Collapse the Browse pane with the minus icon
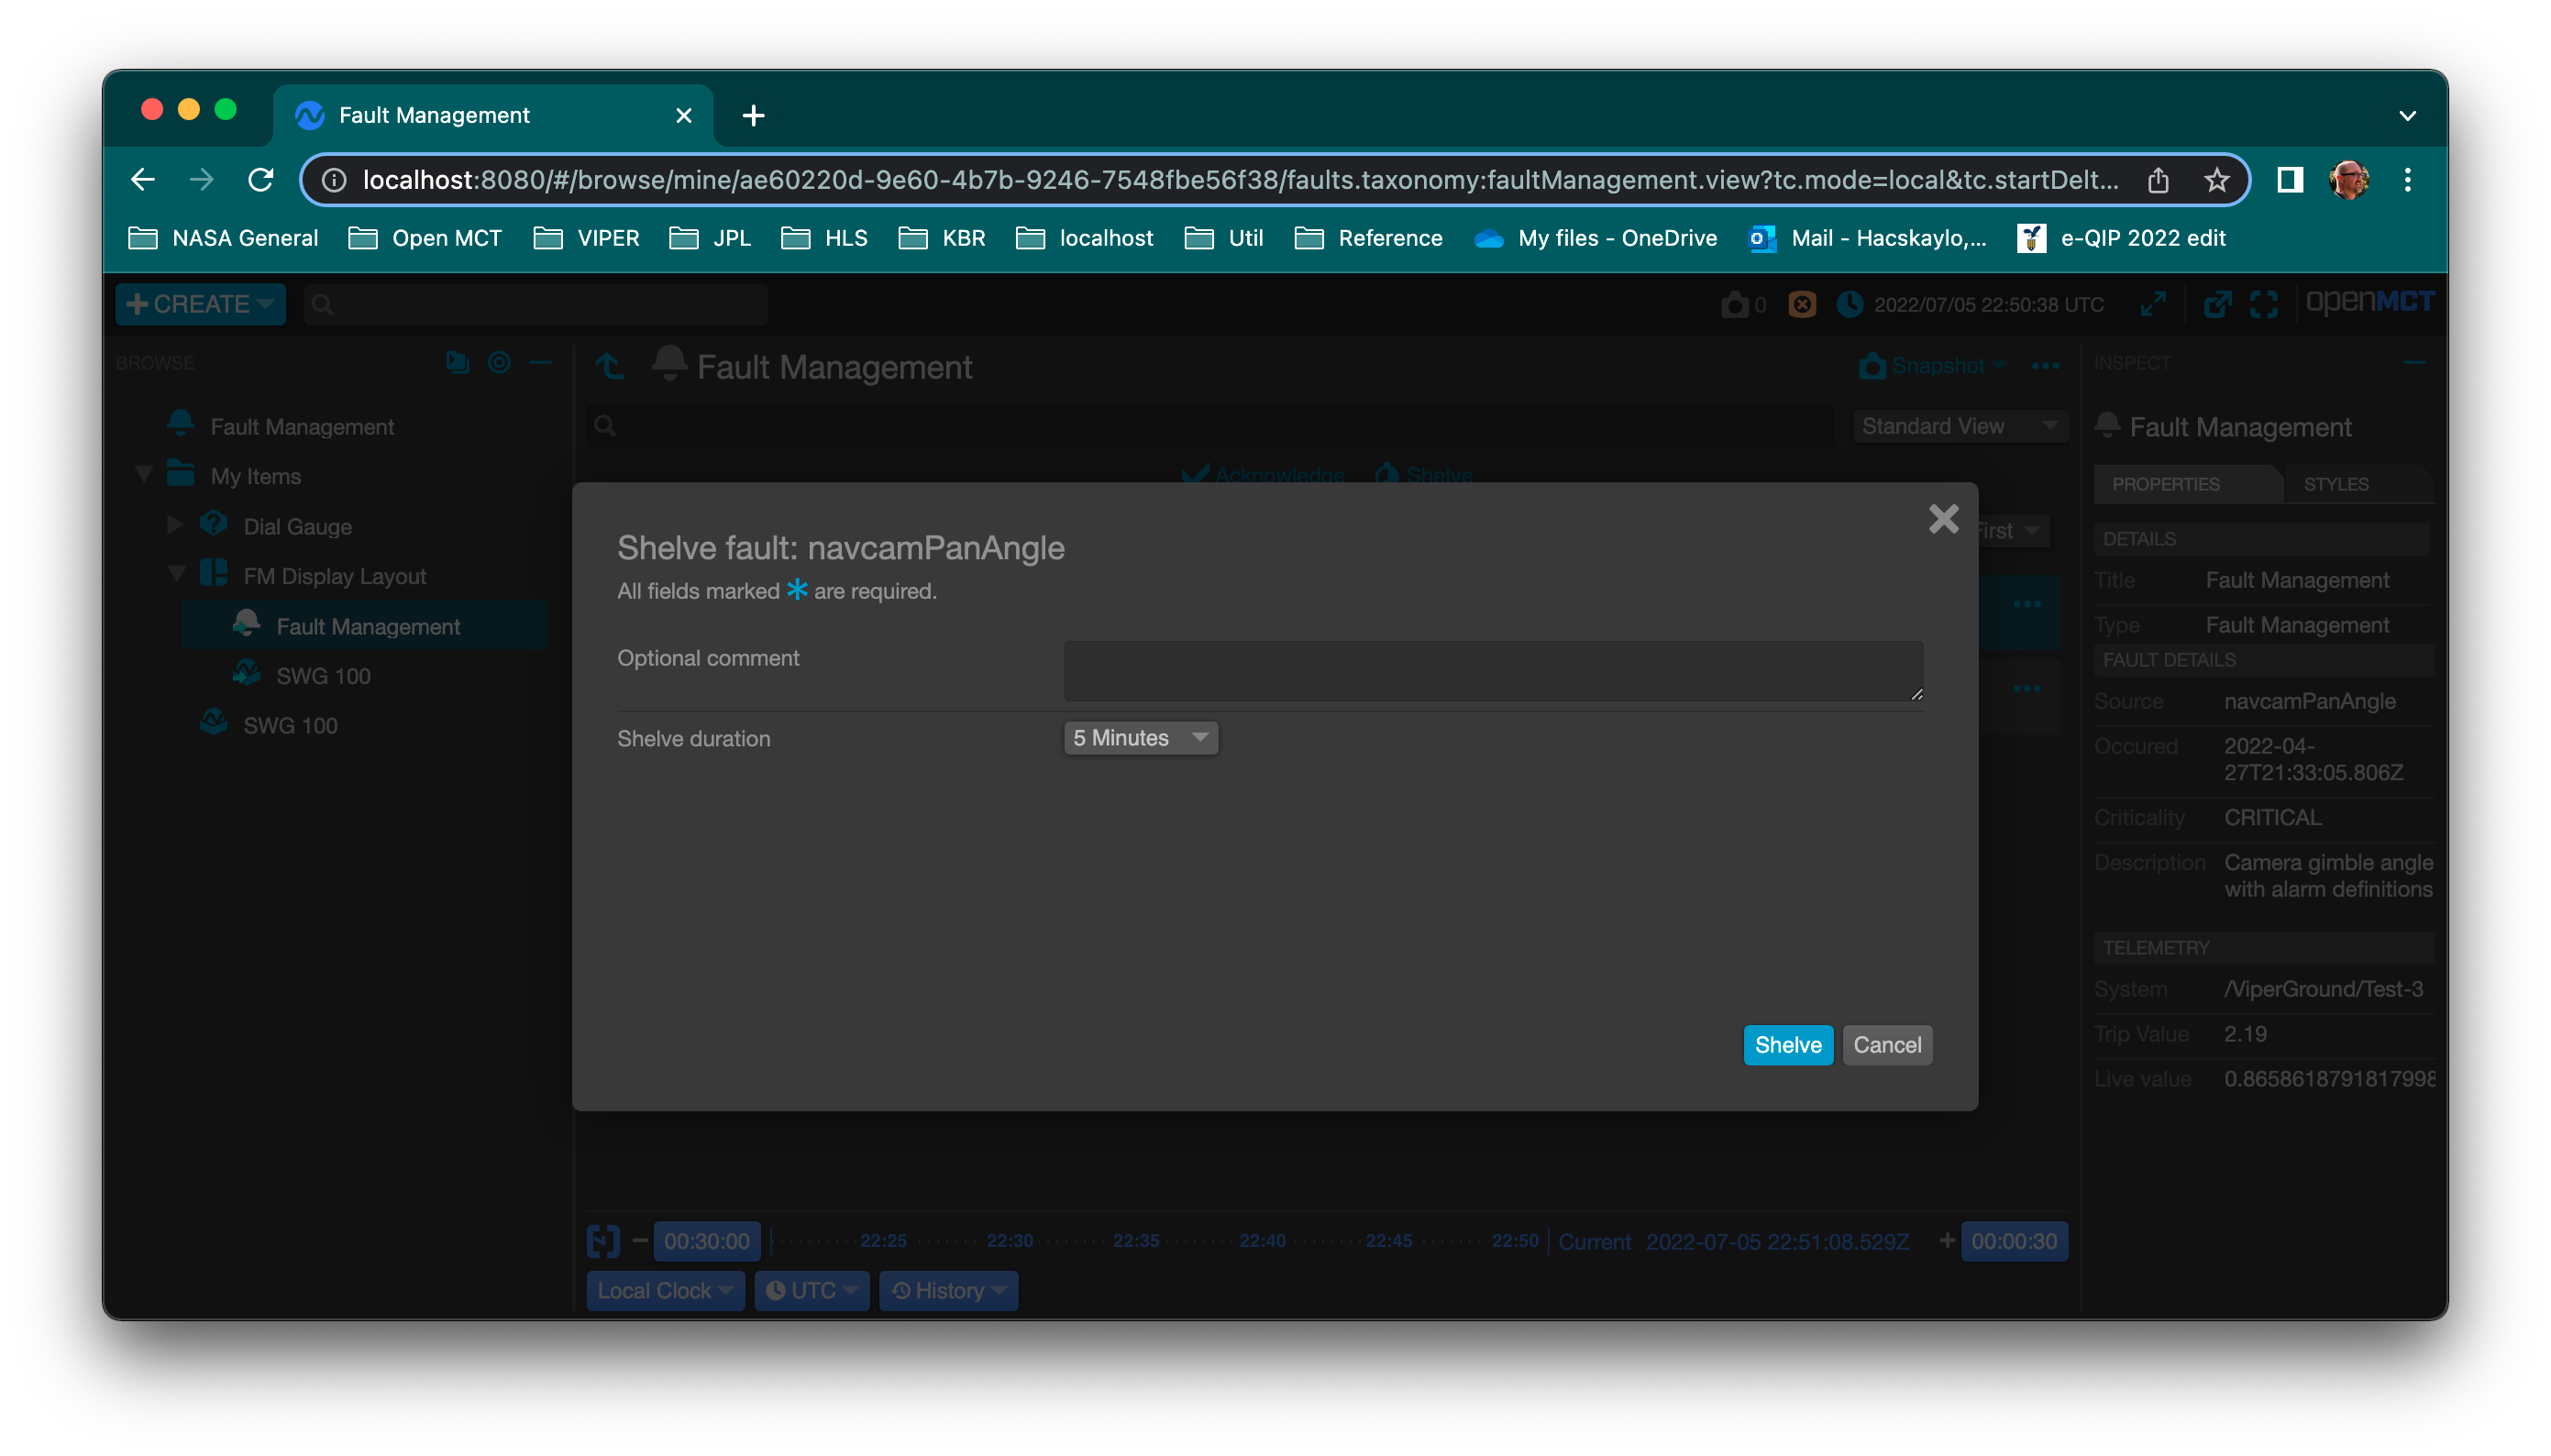 click(x=541, y=362)
